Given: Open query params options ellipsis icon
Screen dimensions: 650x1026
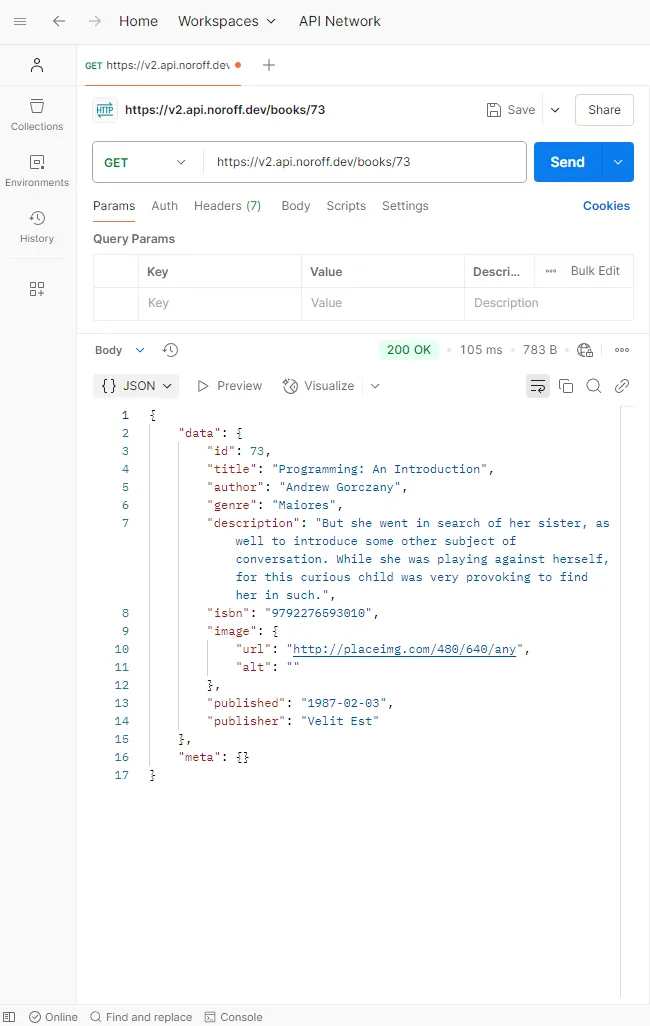Looking at the screenshot, I should pyautogui.click(x=551, y=271).
